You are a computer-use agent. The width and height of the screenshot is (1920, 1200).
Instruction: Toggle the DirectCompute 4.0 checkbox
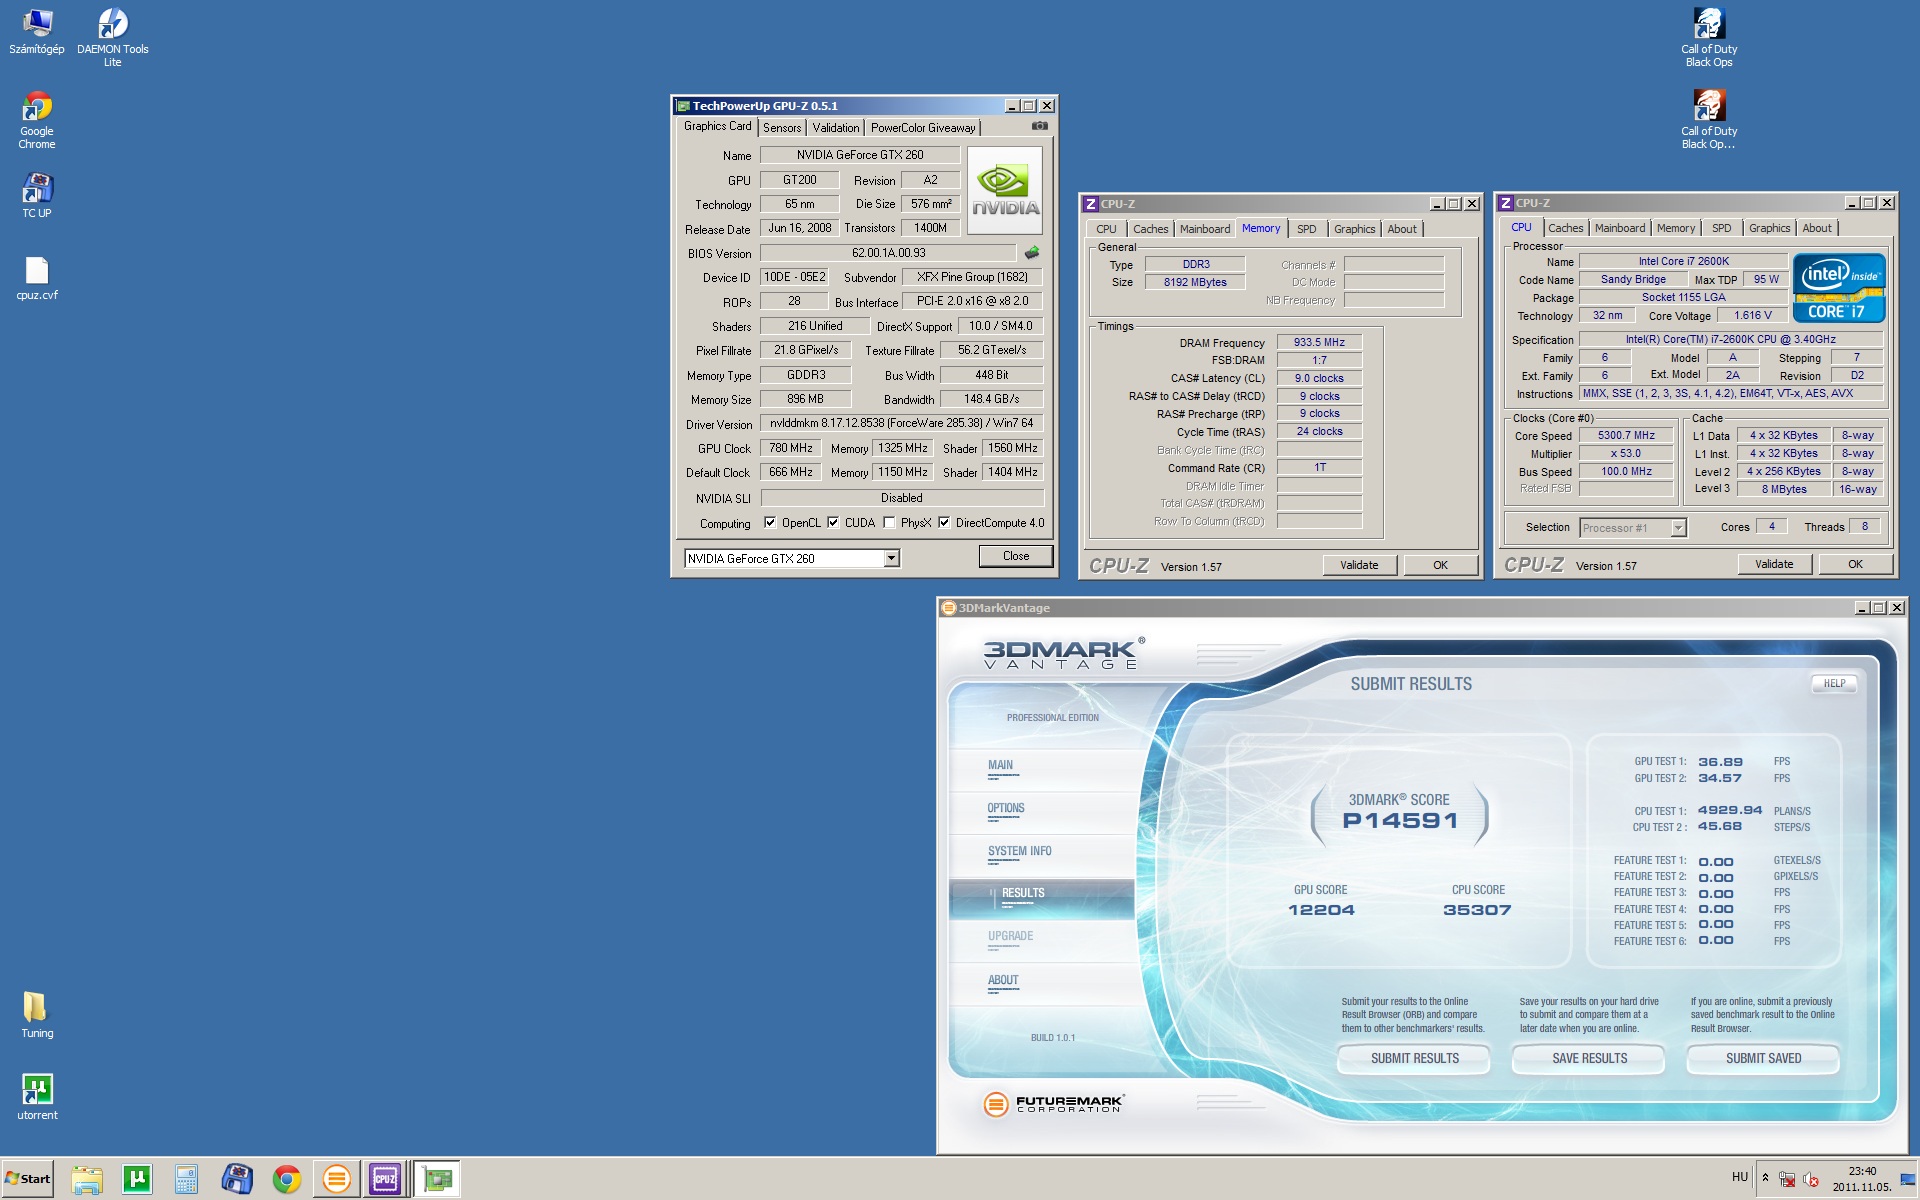943,522
